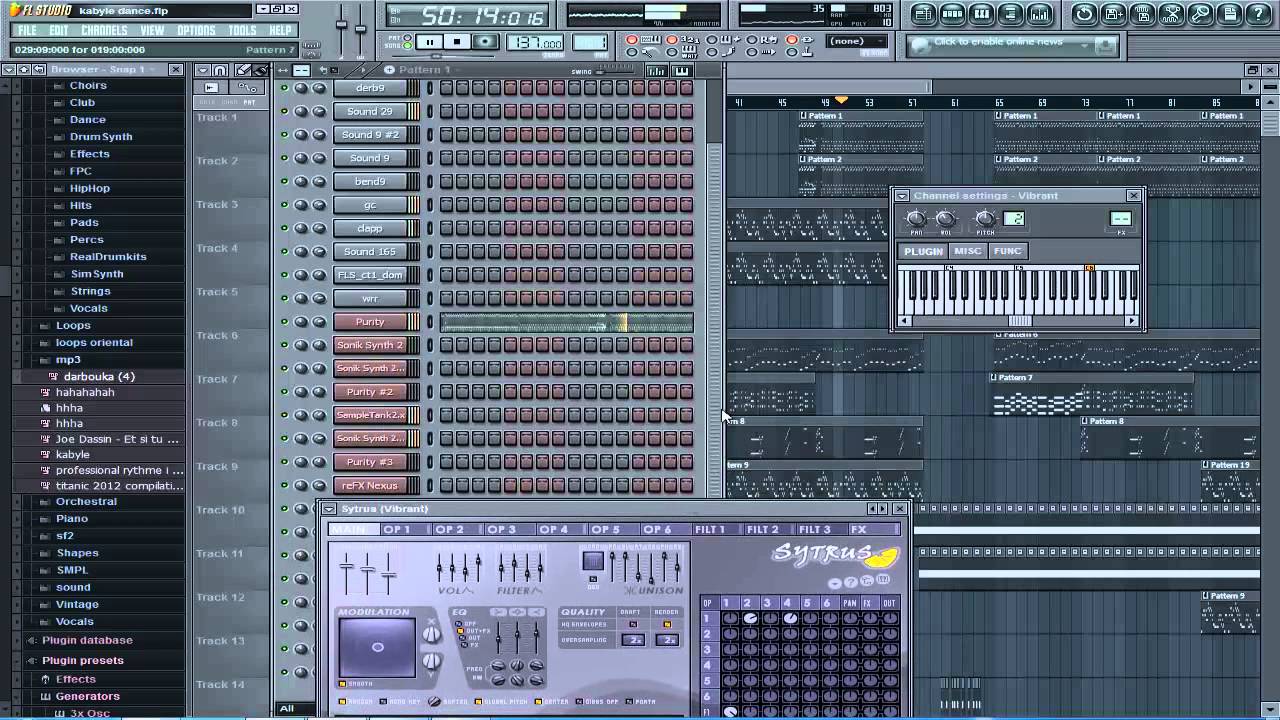Toggle the CENTER option in Sytrus
The image size is (1280, 720).
[539, 702]
